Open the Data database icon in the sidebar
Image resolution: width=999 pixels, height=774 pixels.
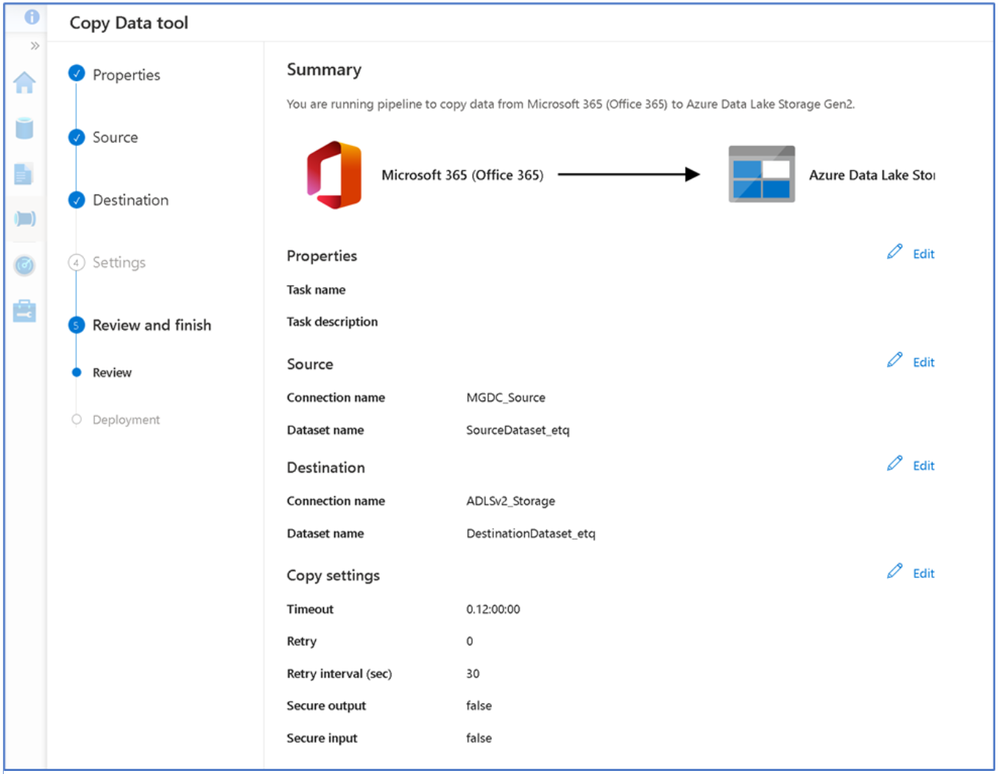pyautogui.click(x=25, y=127)
